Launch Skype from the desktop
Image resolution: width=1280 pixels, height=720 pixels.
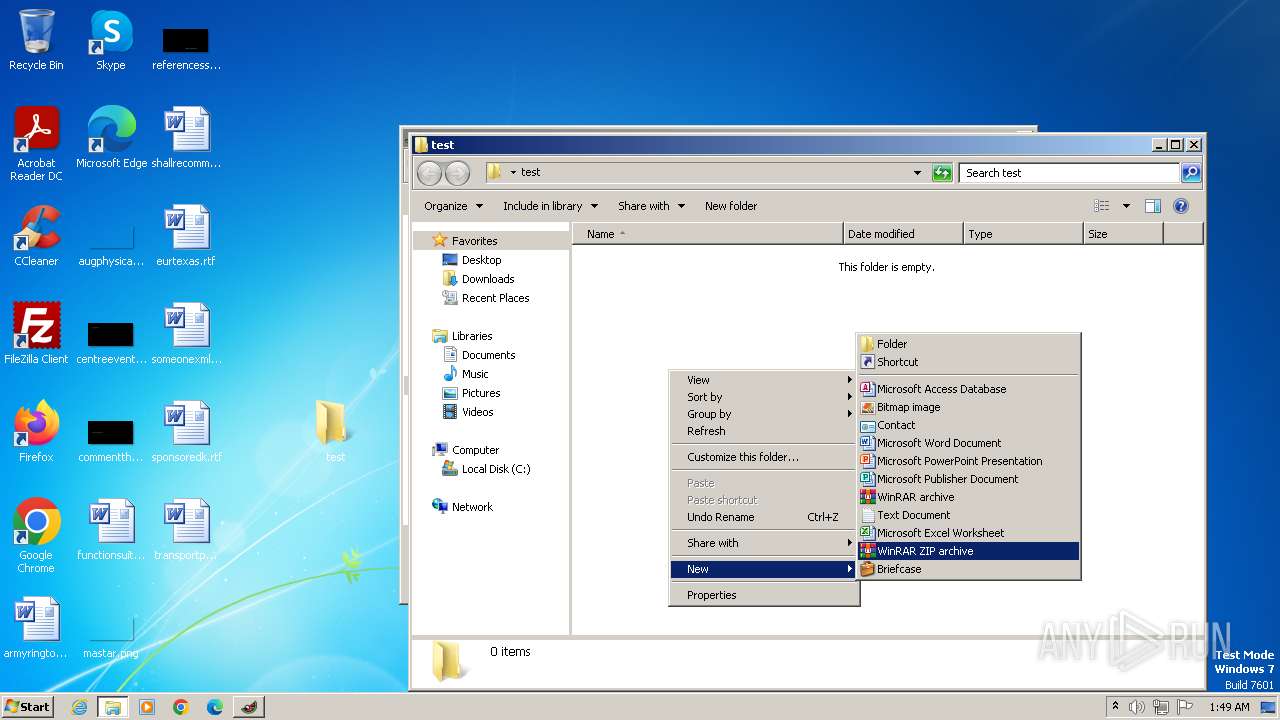[x=110, y=40]
